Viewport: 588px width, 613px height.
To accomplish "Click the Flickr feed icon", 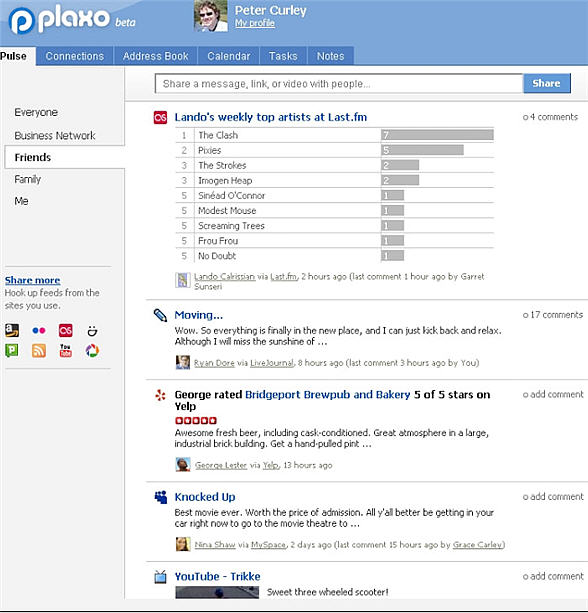I will pyautogui.click(x=39, y=331).
